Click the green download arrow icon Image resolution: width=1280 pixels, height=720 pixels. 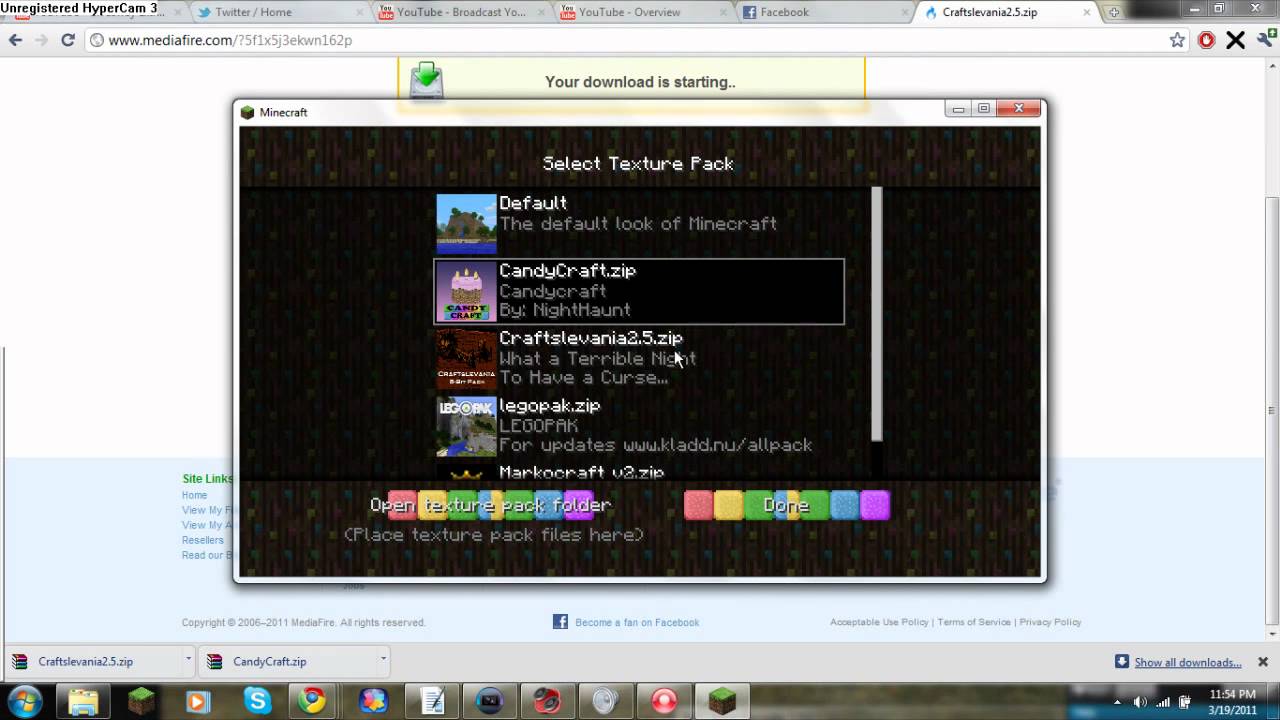(x=426, y=80)
